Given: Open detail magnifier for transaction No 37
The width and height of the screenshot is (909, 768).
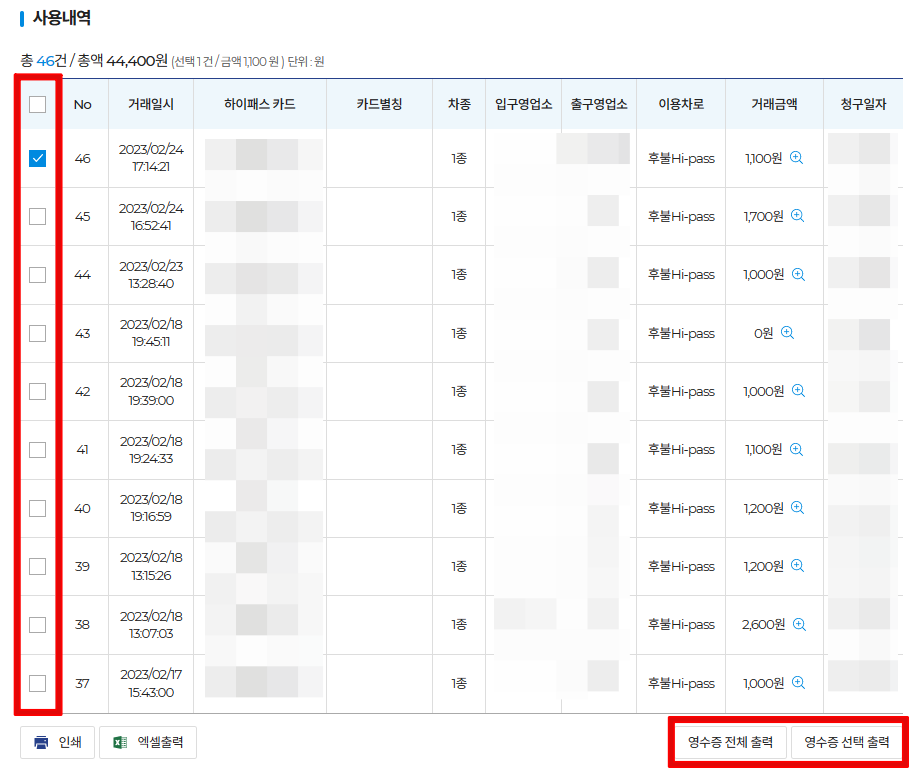Looking at the screenshot, I should [798, 683].
